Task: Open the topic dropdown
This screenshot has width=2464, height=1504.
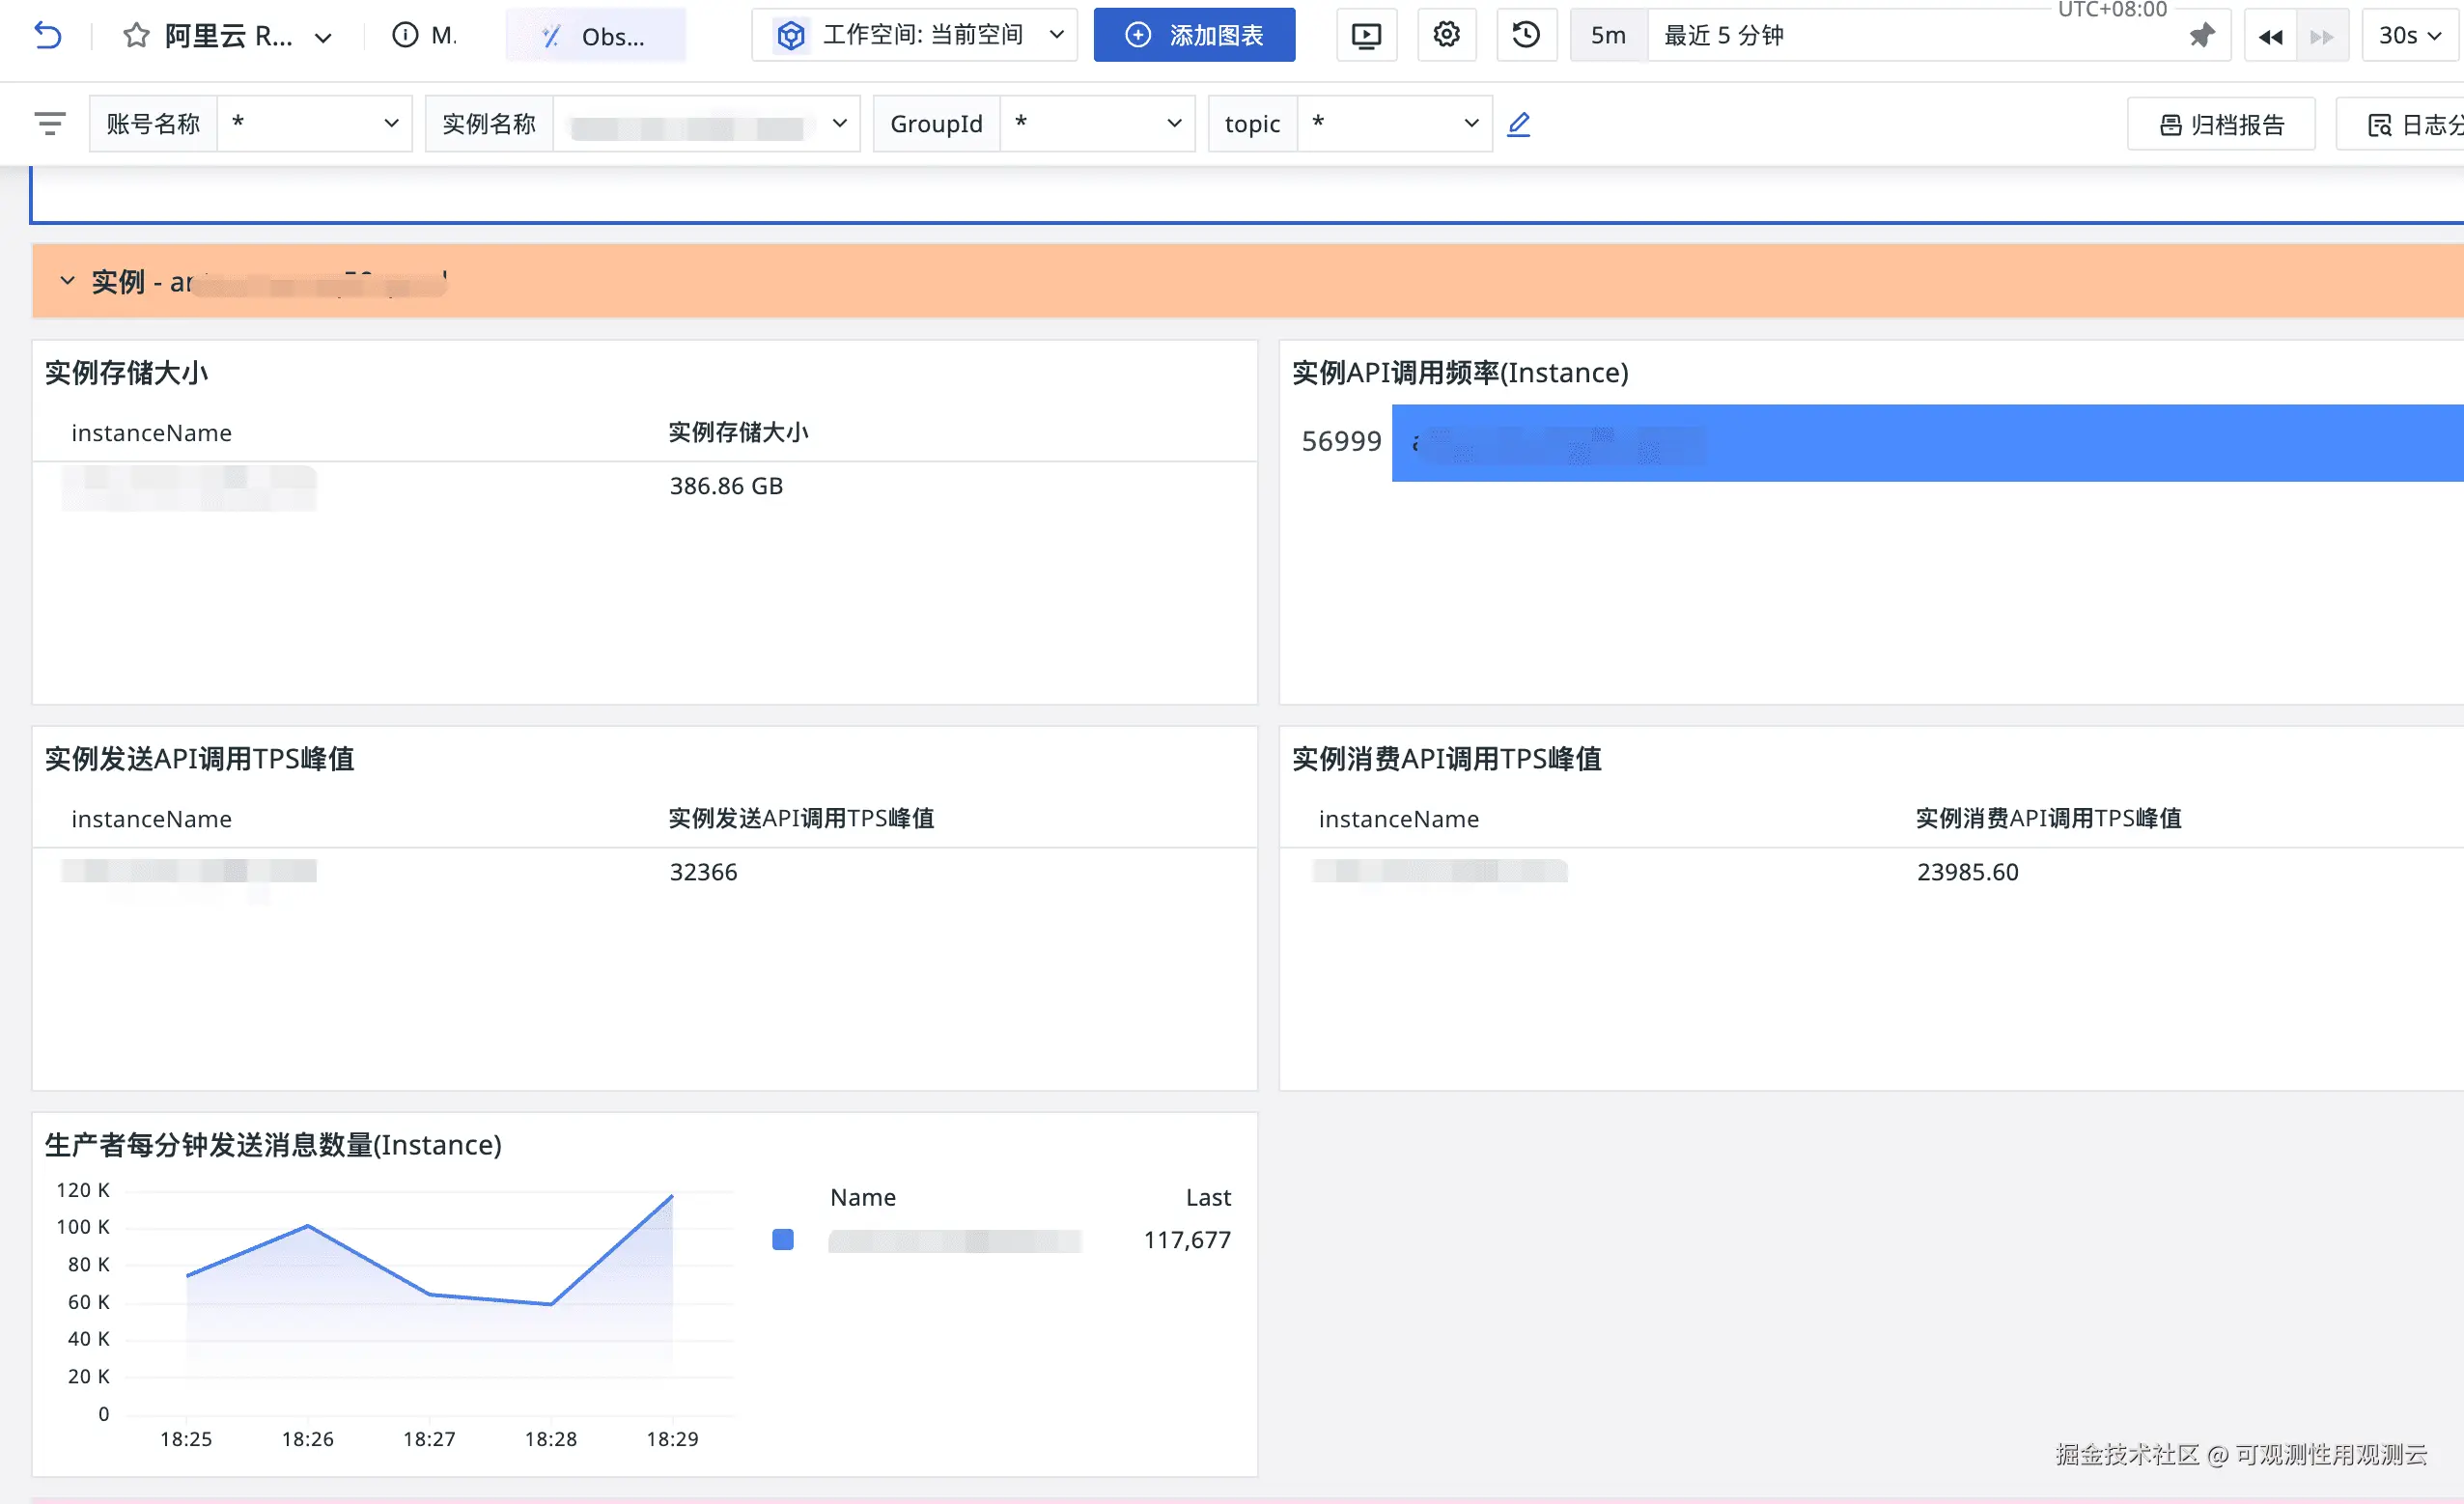Action: click(x=1394, y=124)
